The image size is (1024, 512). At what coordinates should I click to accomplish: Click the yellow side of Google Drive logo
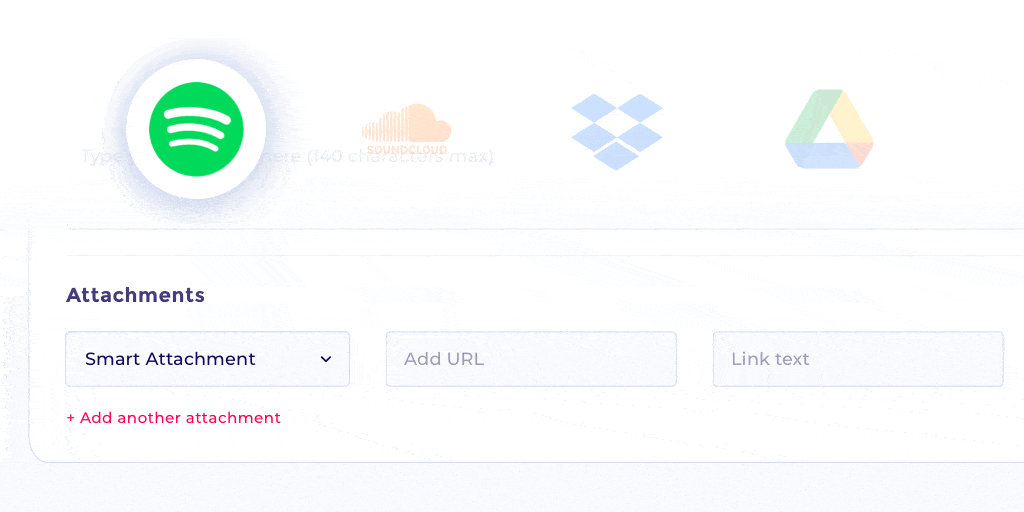click(x=852, y=116)
